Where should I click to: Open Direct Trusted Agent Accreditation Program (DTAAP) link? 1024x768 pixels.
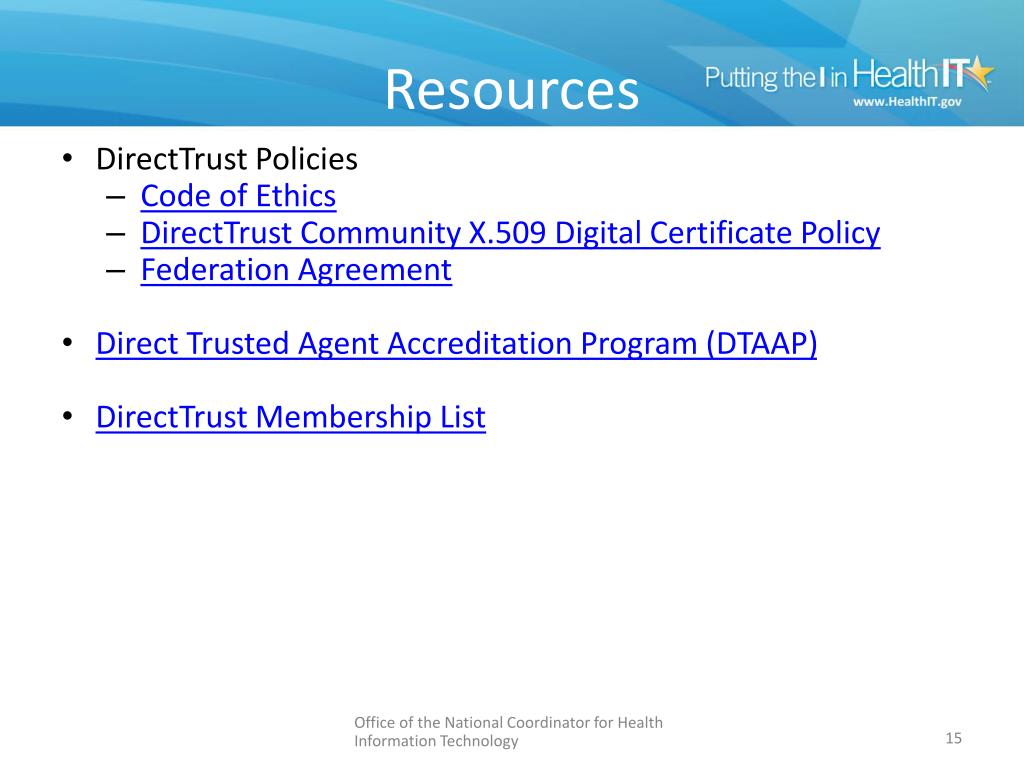(456, 344)
